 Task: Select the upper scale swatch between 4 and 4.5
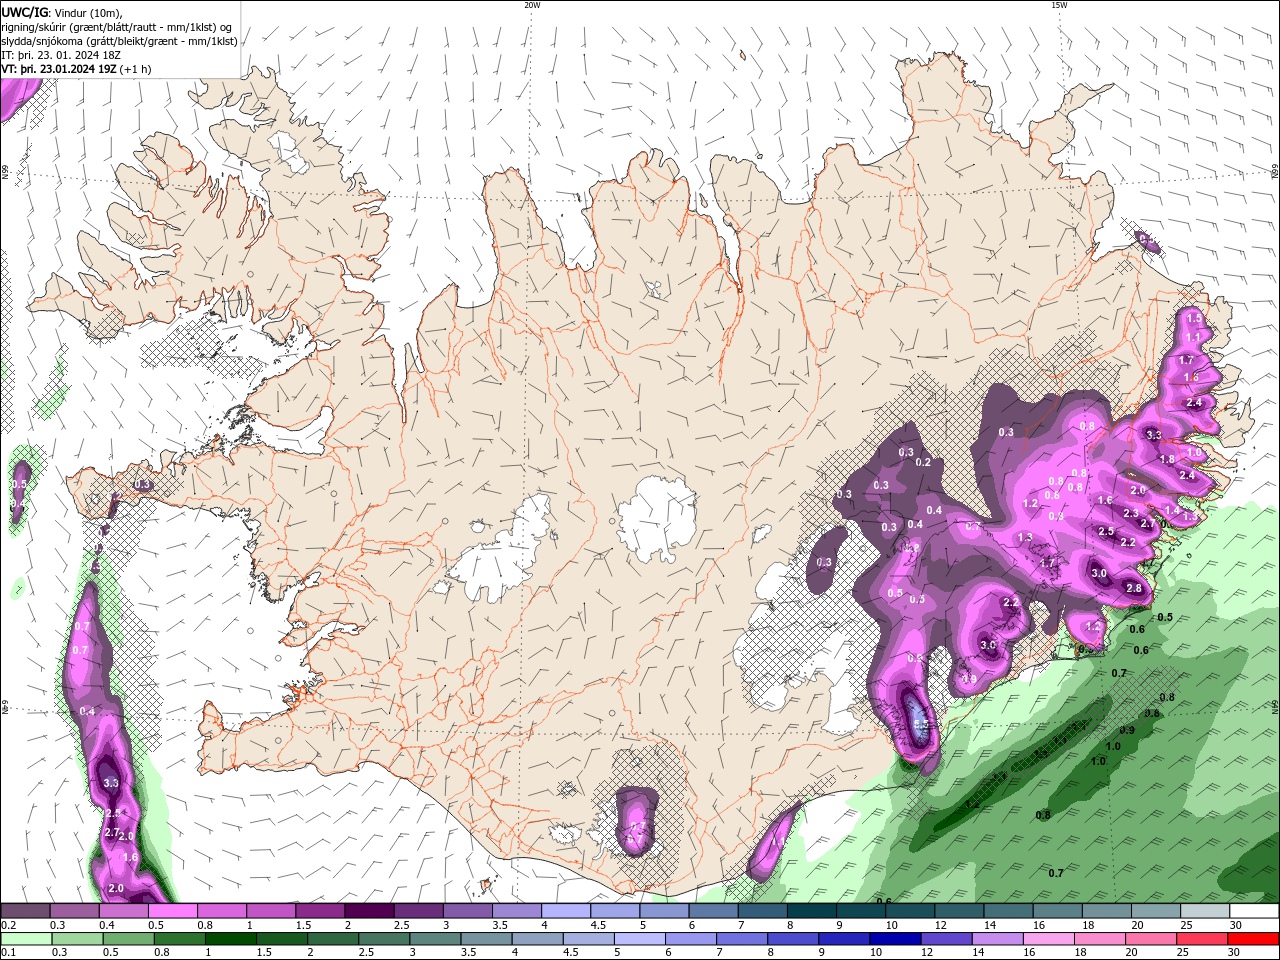click(x=566, y=911)
